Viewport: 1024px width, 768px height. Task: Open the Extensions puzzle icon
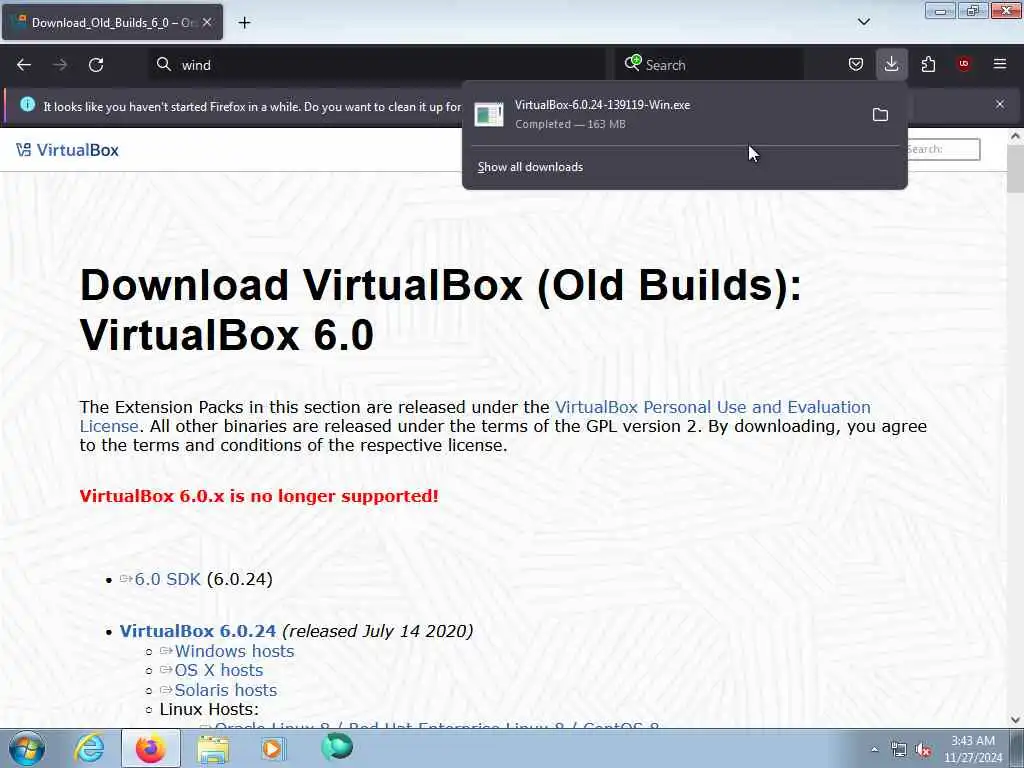coord(928,64)
